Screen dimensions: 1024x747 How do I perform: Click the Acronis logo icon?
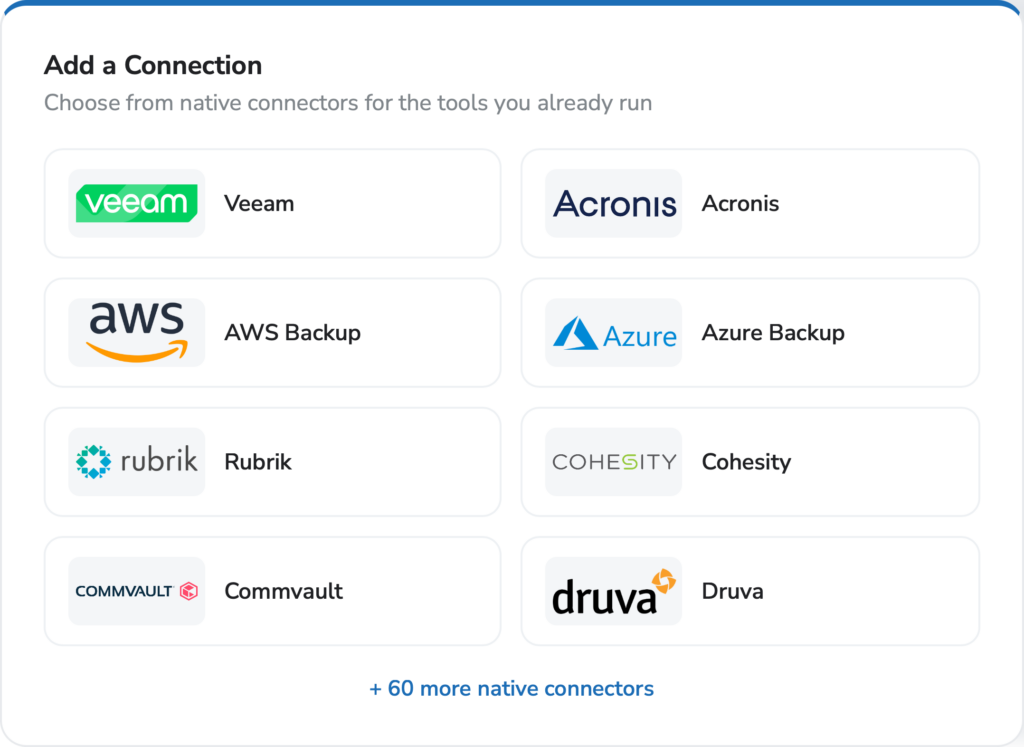pos(614,203)
